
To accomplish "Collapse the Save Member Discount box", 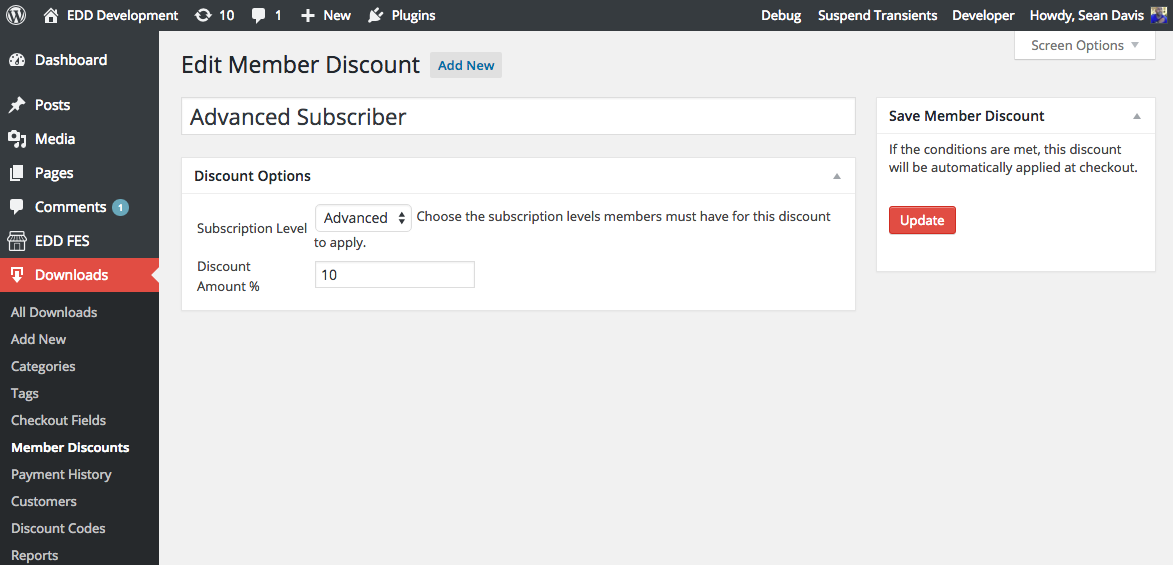I will [1136, 116].
